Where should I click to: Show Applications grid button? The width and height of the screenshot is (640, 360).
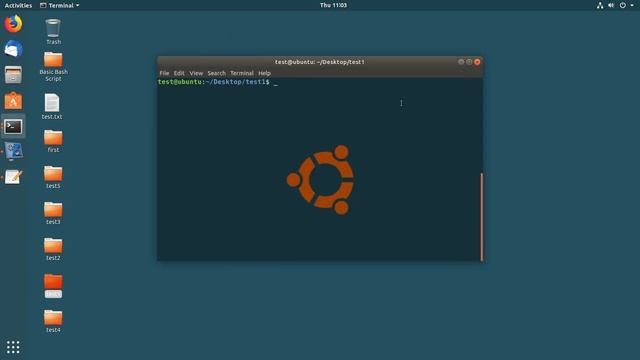pos(13,347)
